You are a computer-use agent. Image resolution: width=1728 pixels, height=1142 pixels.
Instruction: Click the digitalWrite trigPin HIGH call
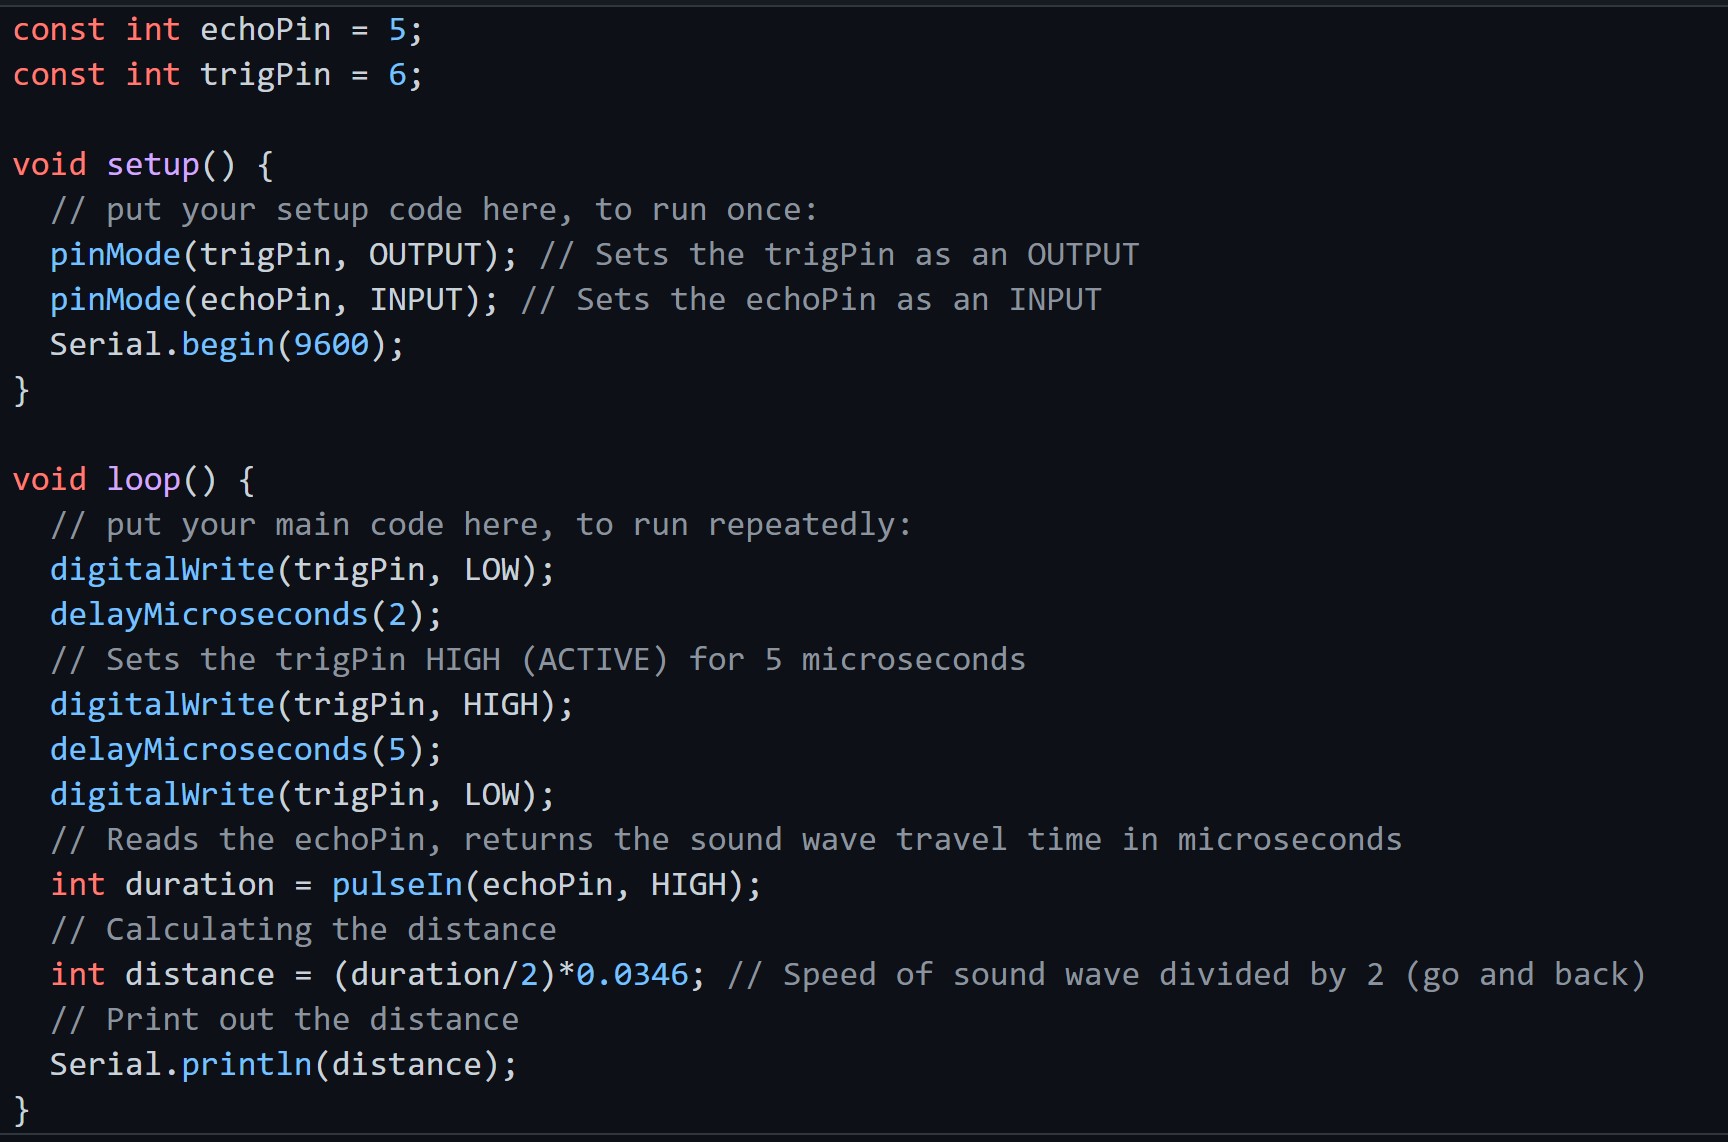point(312,705)
